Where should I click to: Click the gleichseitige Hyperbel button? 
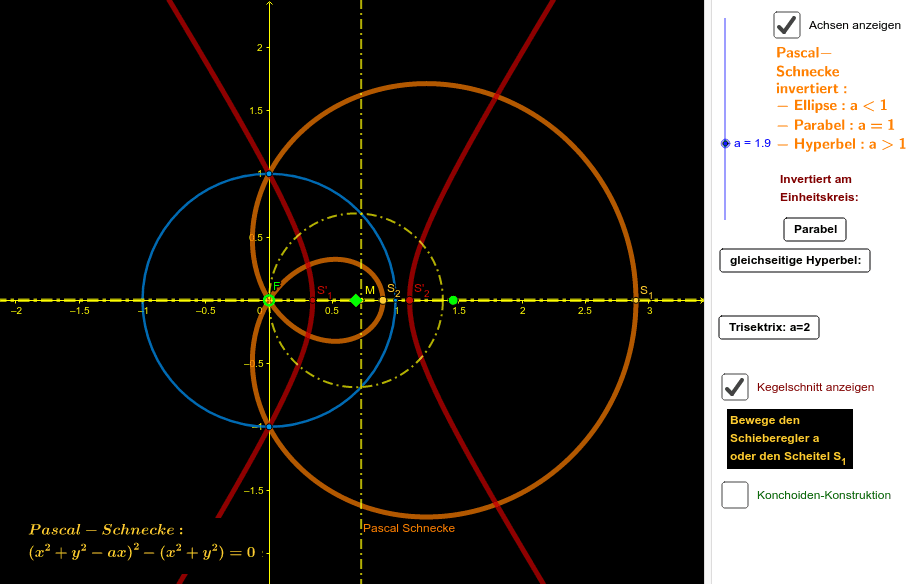pos(794,261)
